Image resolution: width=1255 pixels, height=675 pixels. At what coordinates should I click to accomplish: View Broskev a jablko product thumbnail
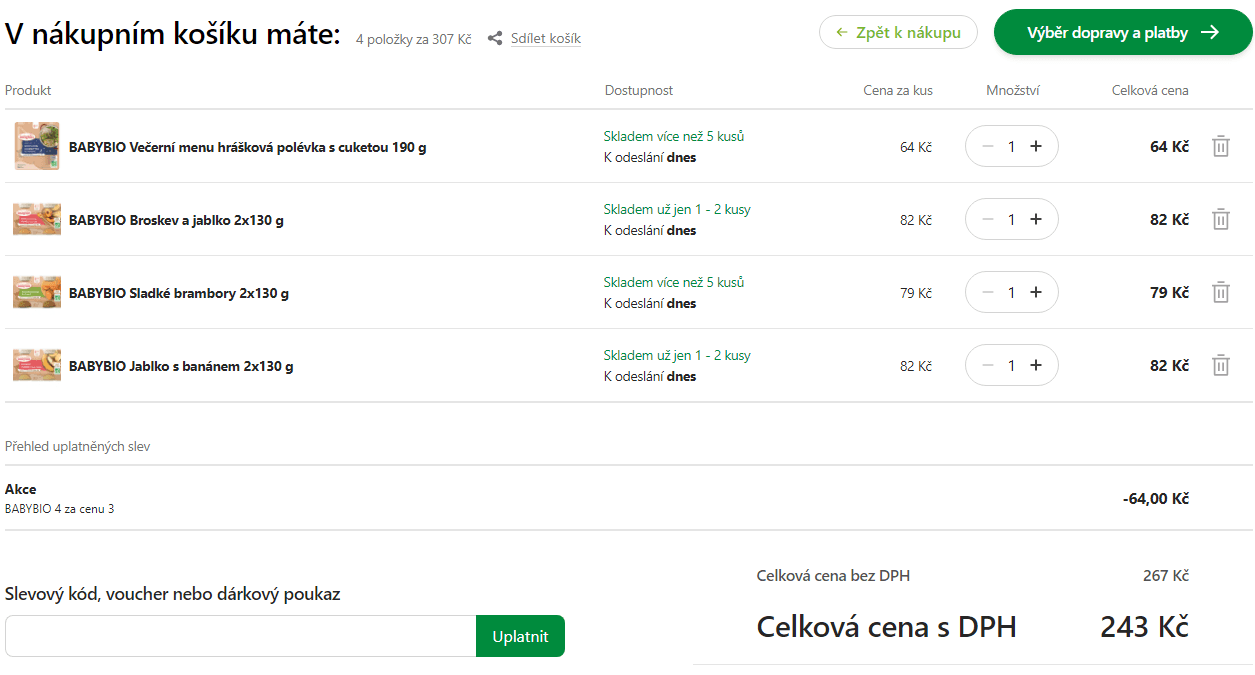coord(37,219)
